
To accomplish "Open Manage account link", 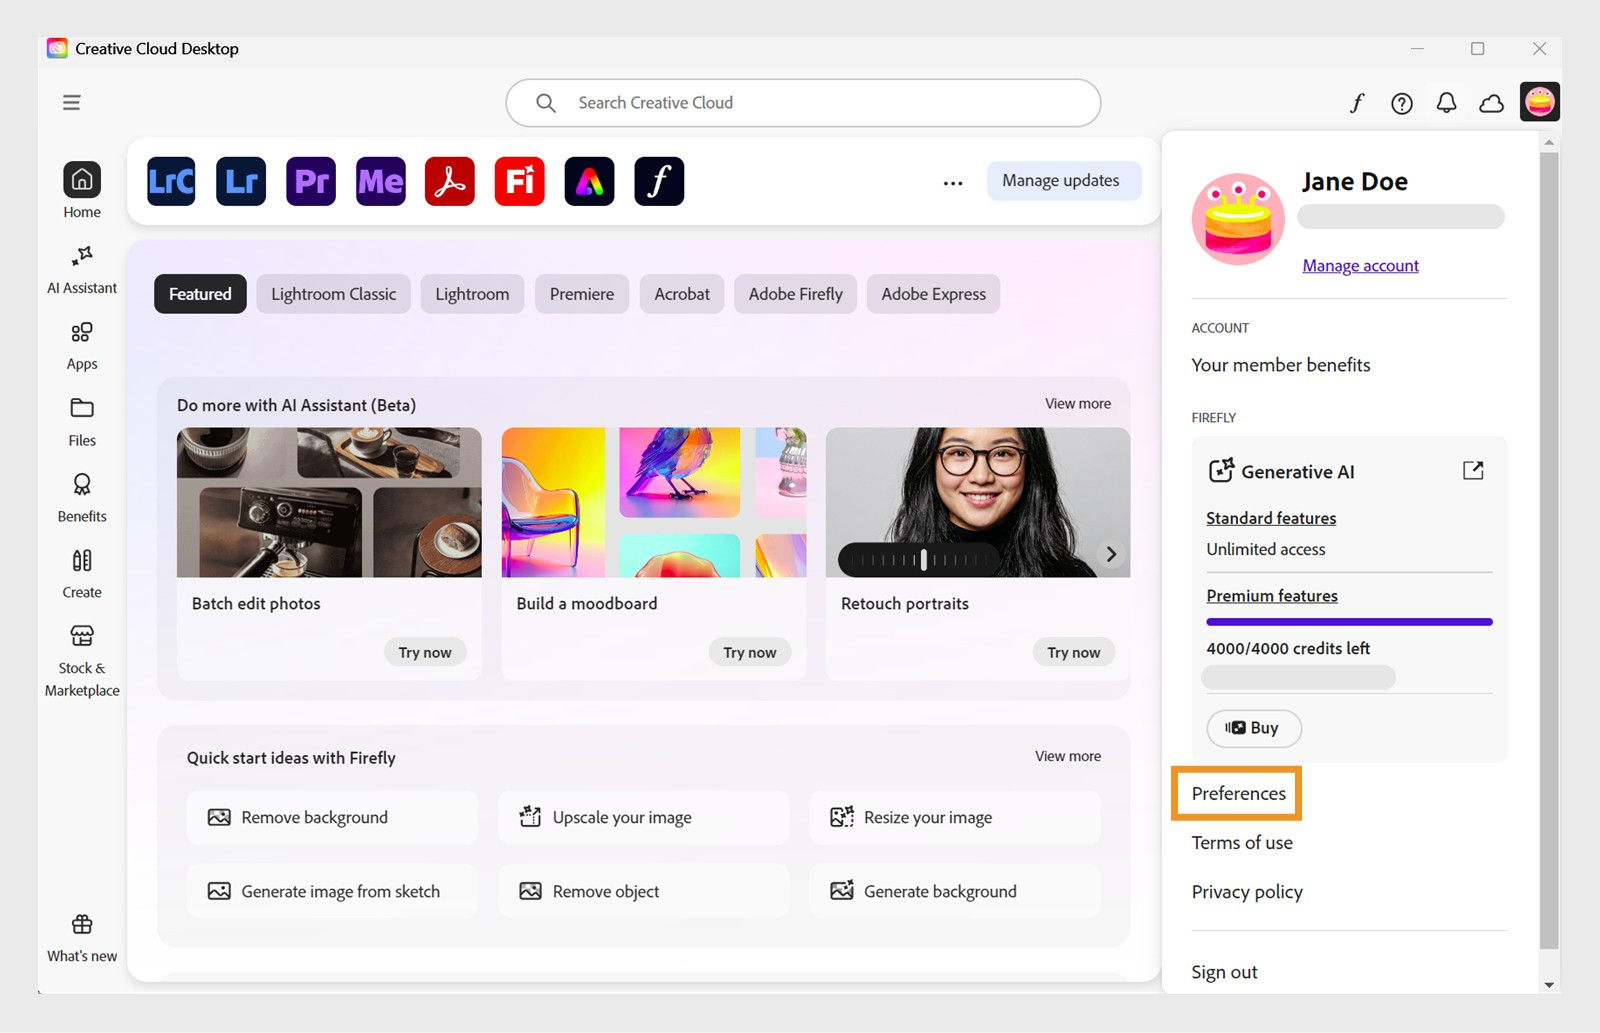I will point(1360,266).
